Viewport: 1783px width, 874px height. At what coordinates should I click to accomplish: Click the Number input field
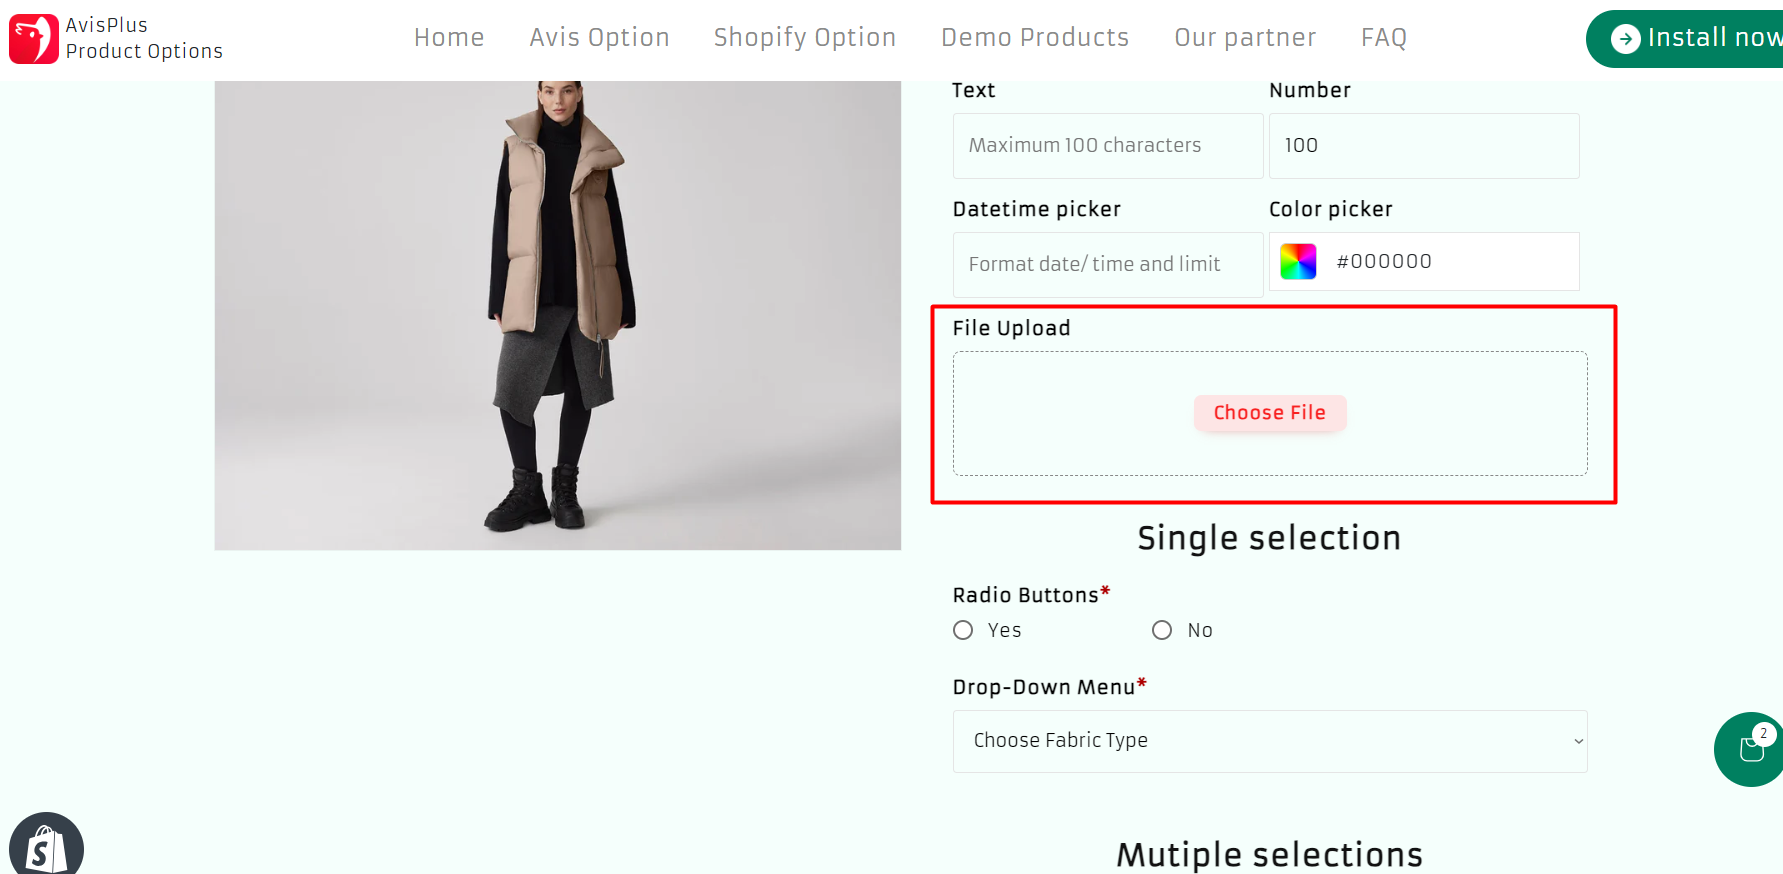(x=1423, y=146)
